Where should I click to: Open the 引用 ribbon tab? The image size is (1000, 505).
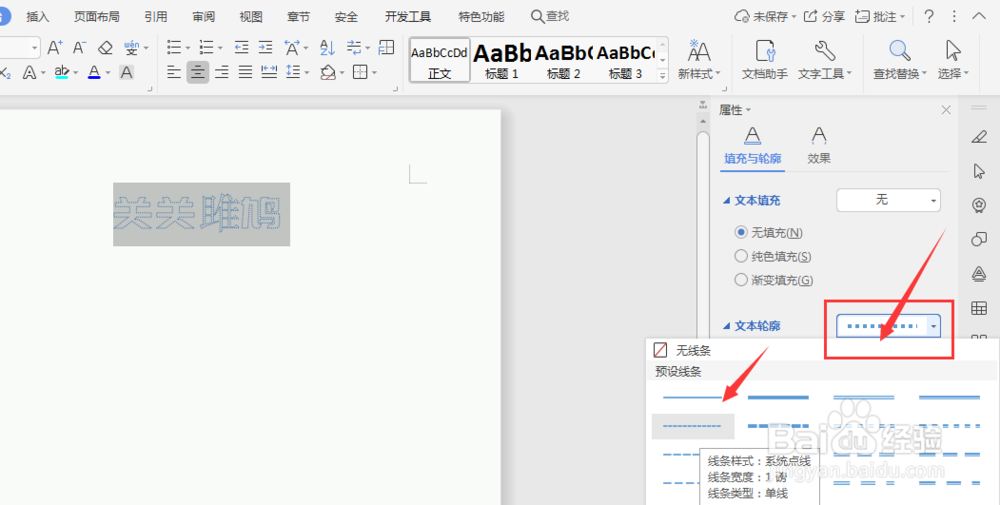pos(156,17)
